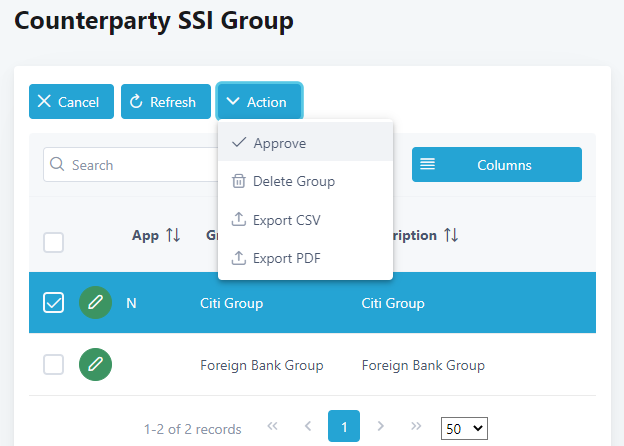
Task: Tick the Foreign Bank Group row checkbox
Action: click(54, 365)
